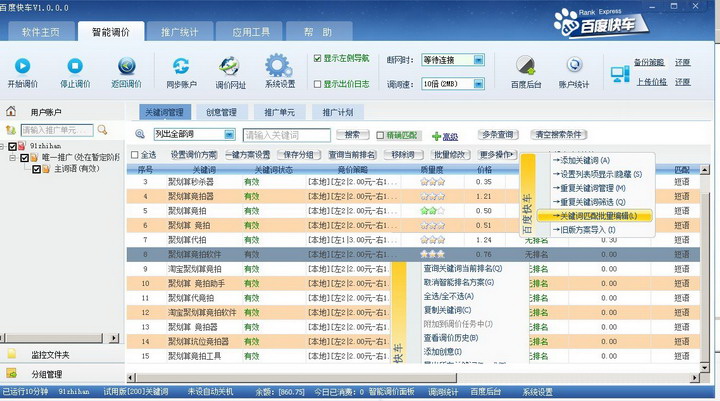Image resolution: width=720 pixels, height=401 pixels.
Task: Click the computer backup icon
Action: pyautogui.click(x=620, y=73)
